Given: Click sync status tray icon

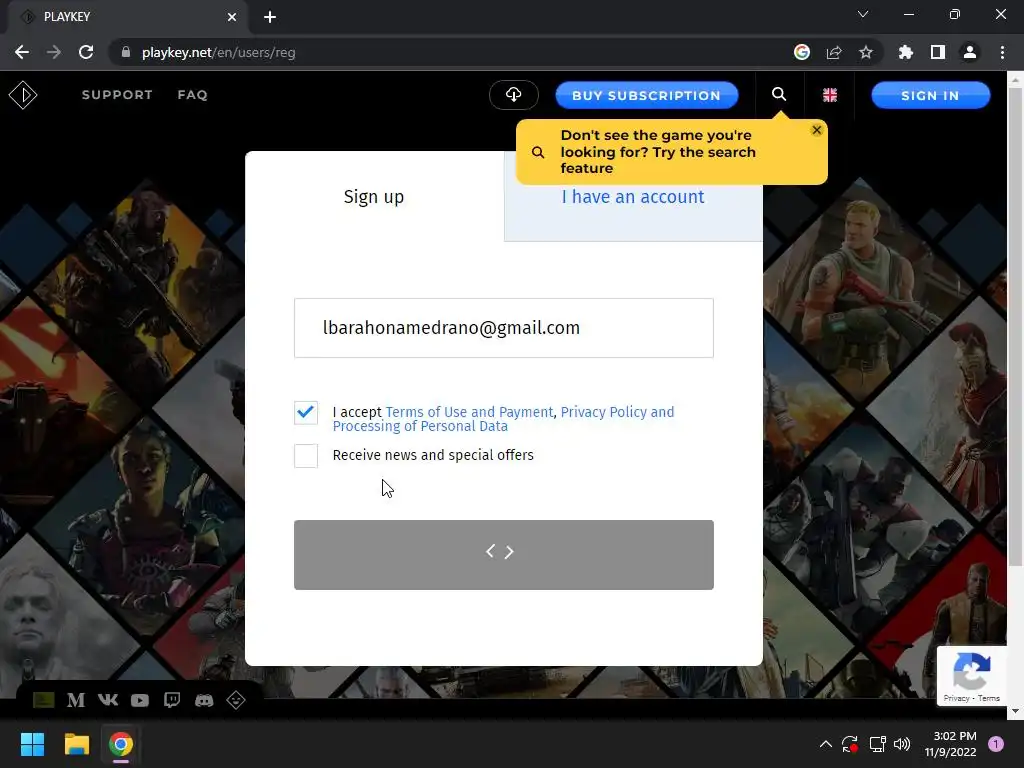Looking at the screenshot, I should pos(850,744).
